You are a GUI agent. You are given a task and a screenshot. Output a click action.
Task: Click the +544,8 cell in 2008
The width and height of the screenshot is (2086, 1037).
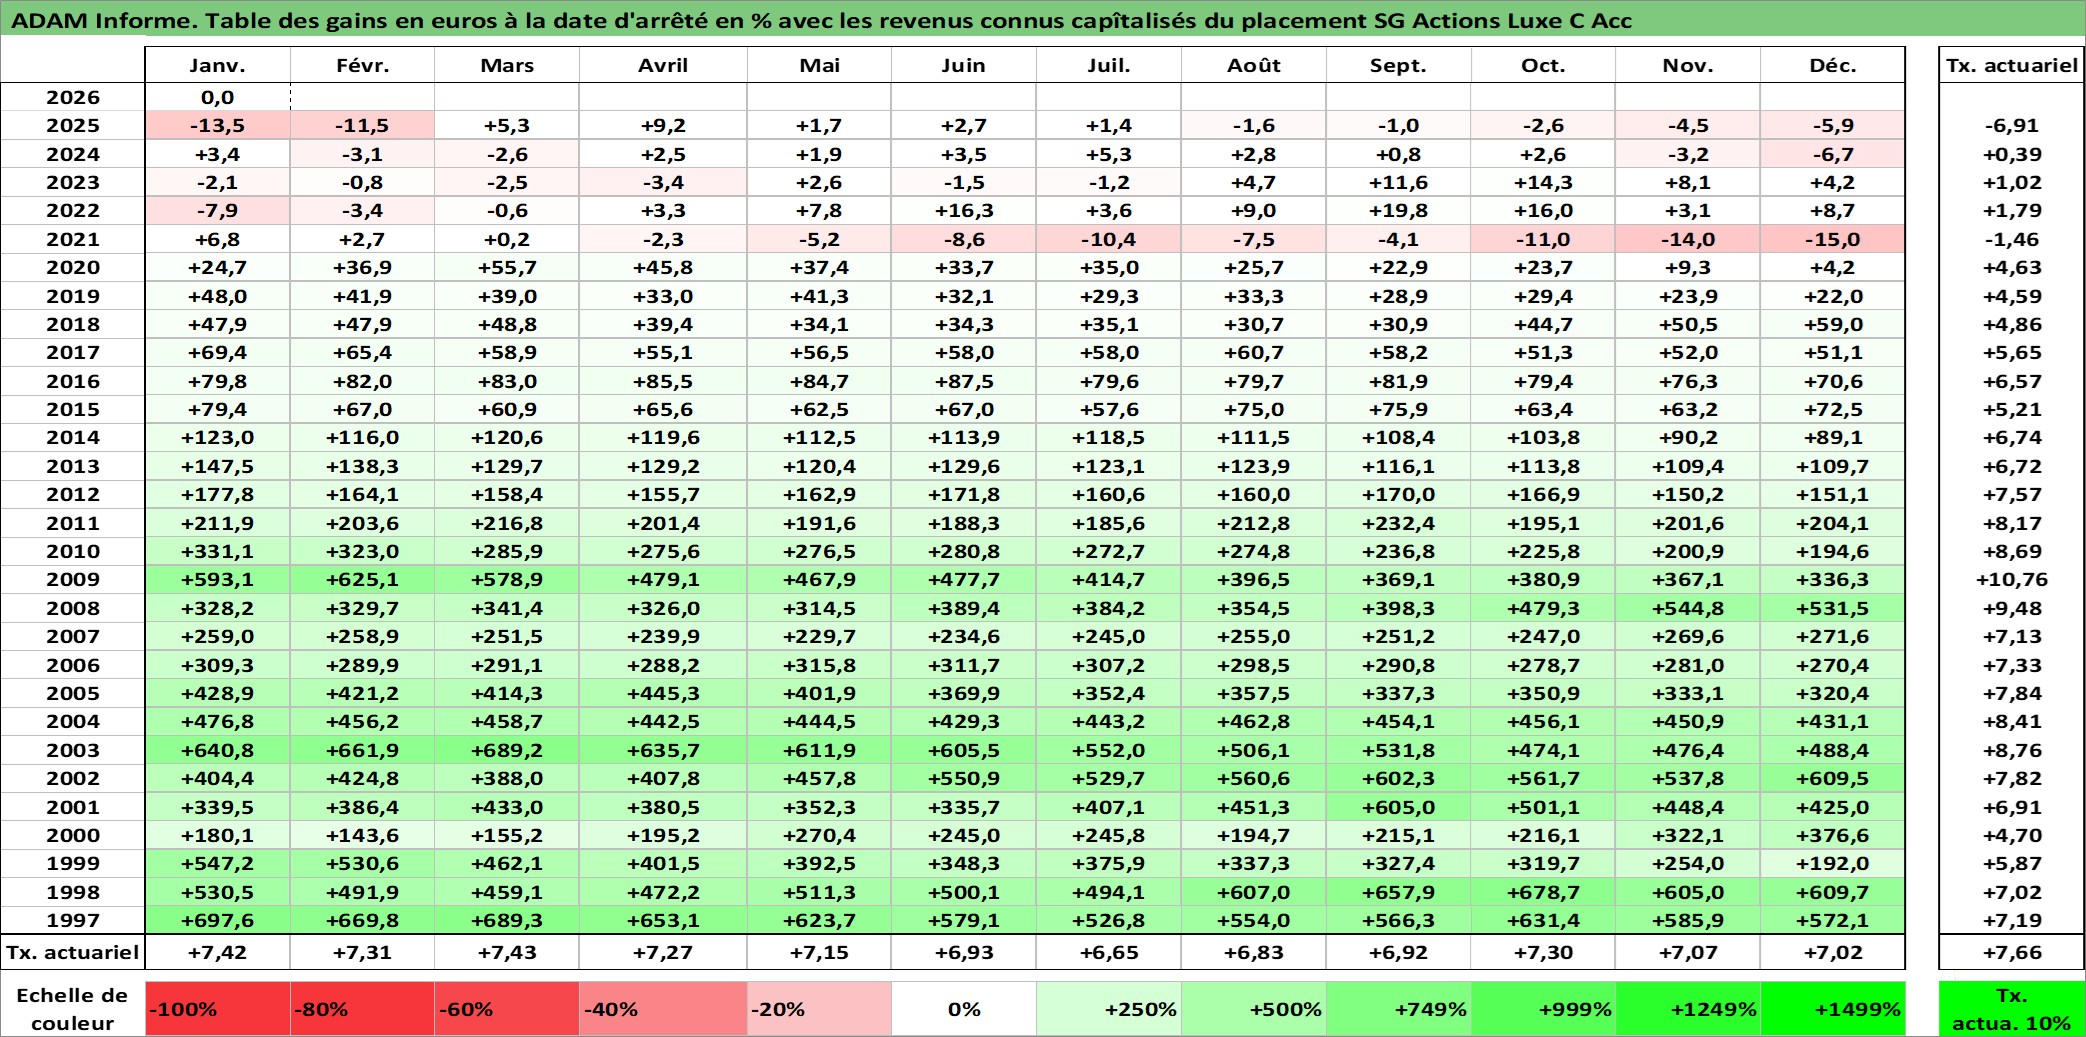[x=1688, y=608]
